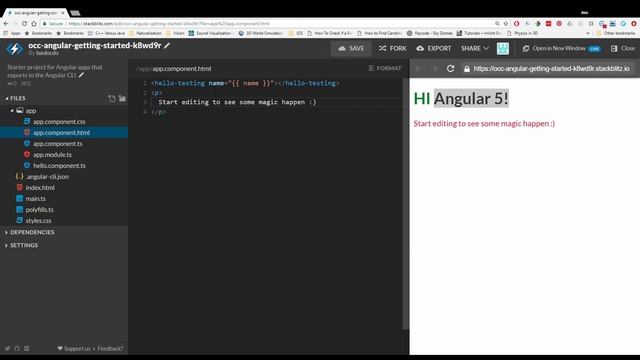The height and width of the screenshot is (360, 640).
Task: Open a new Chrome tab
Action: coord(75,13)
